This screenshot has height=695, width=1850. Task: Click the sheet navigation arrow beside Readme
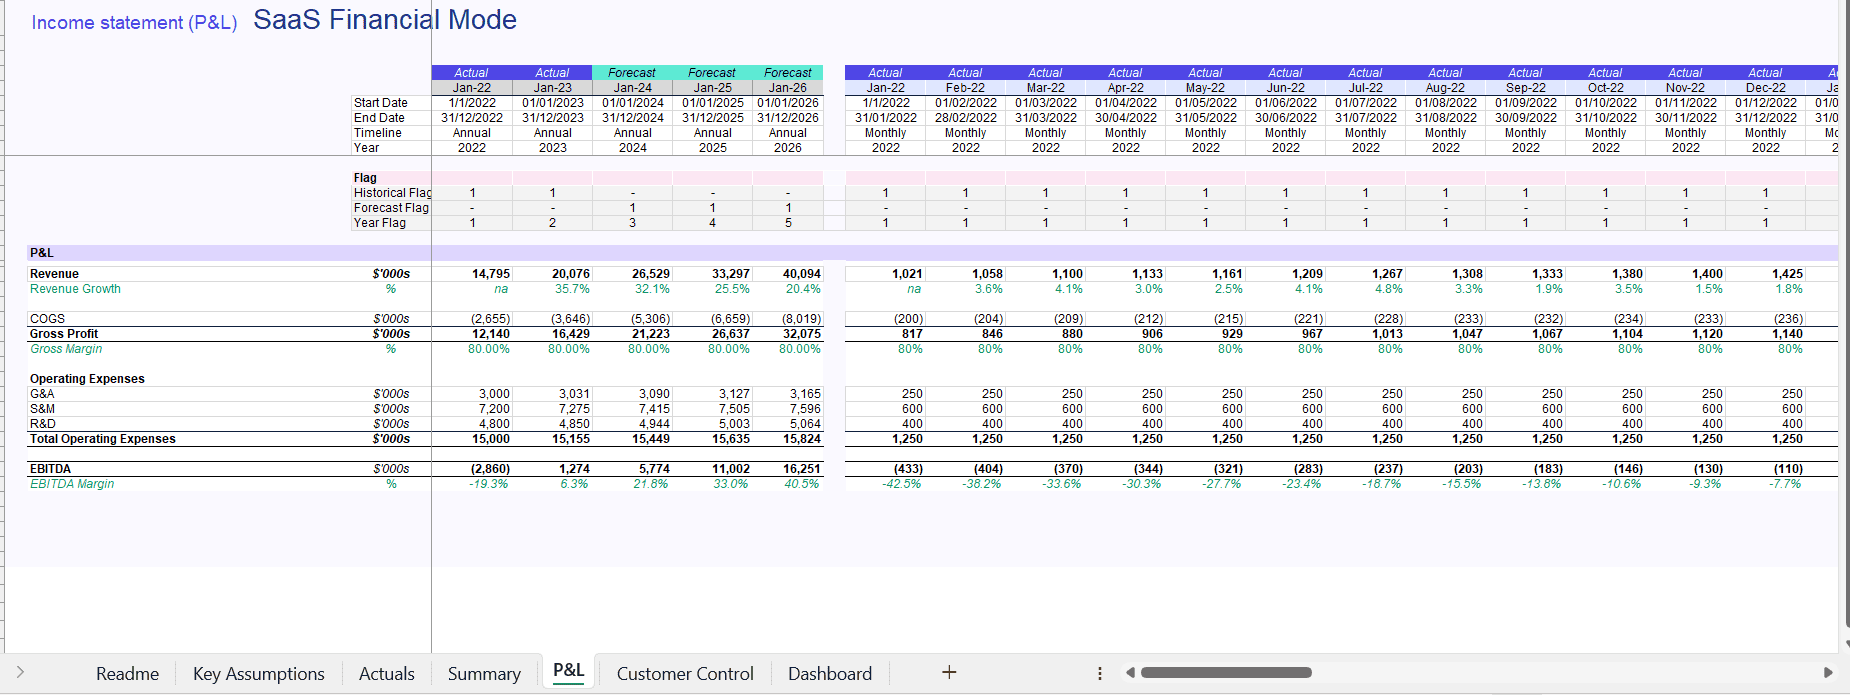tap(20, 673)
